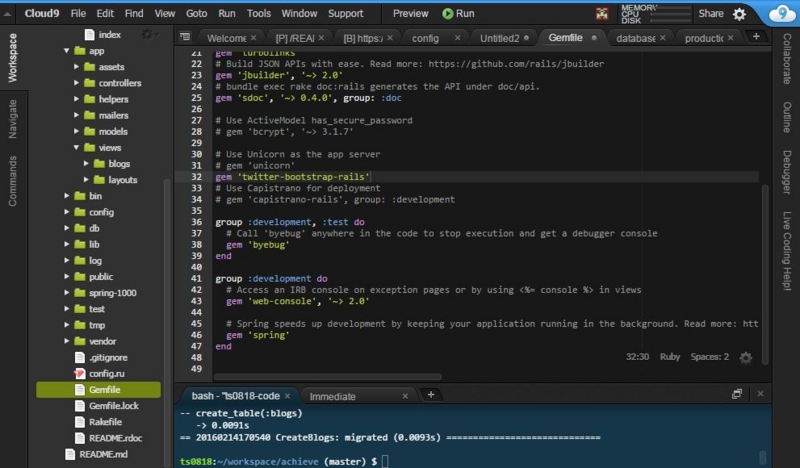Screen dimensions: 800x468
Task: Expand the blogs folder
Action: tap(86, 164)
